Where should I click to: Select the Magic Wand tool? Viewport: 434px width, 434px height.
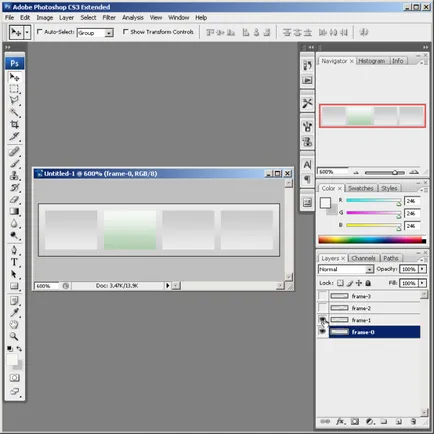point(14,112)
